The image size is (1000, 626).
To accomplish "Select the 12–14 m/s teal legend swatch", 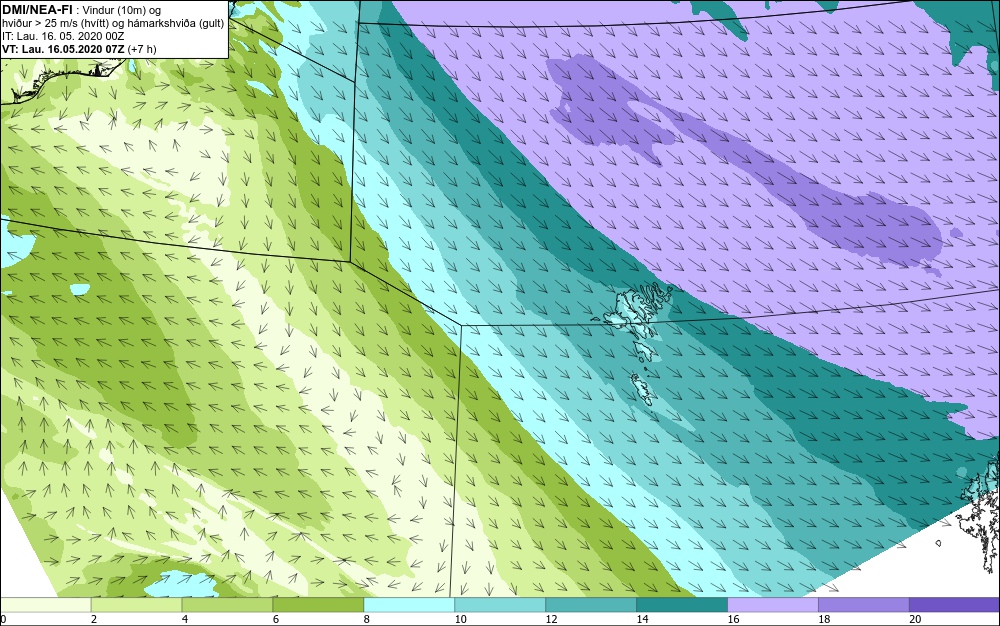I will click(x=591, y=604).
